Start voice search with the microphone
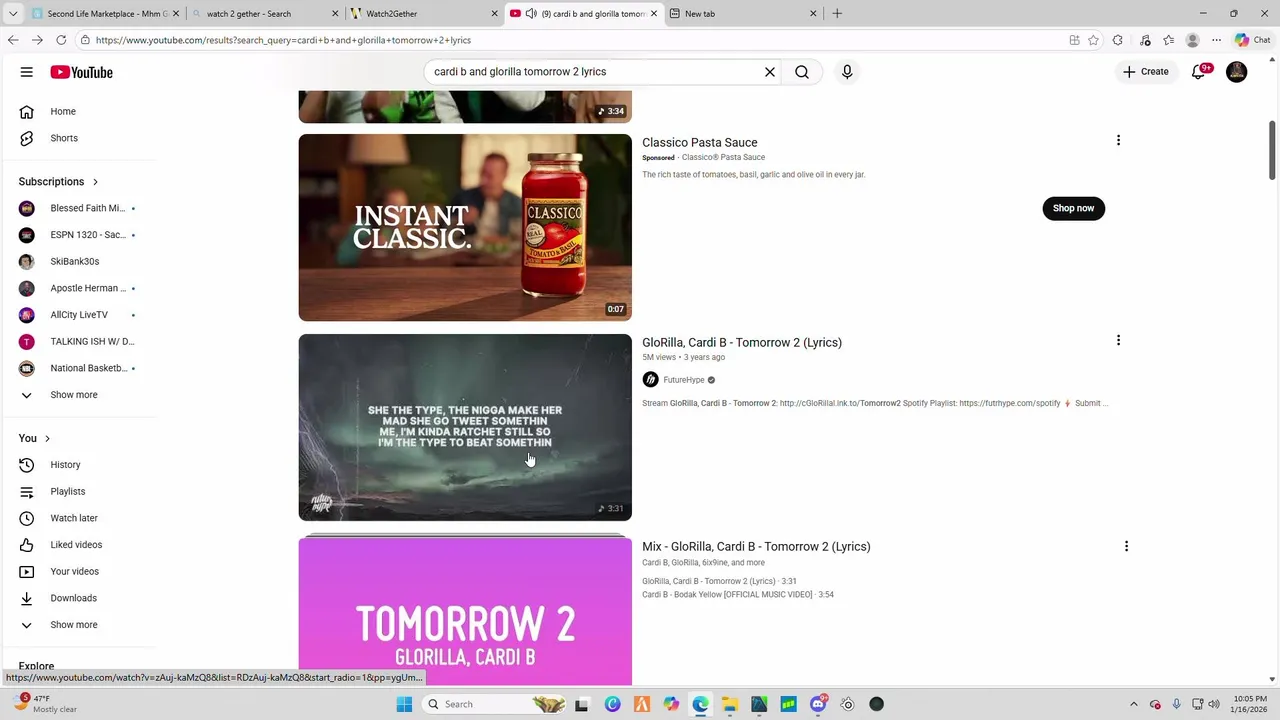Viewport: 1280px width, 720px height. 847,72
